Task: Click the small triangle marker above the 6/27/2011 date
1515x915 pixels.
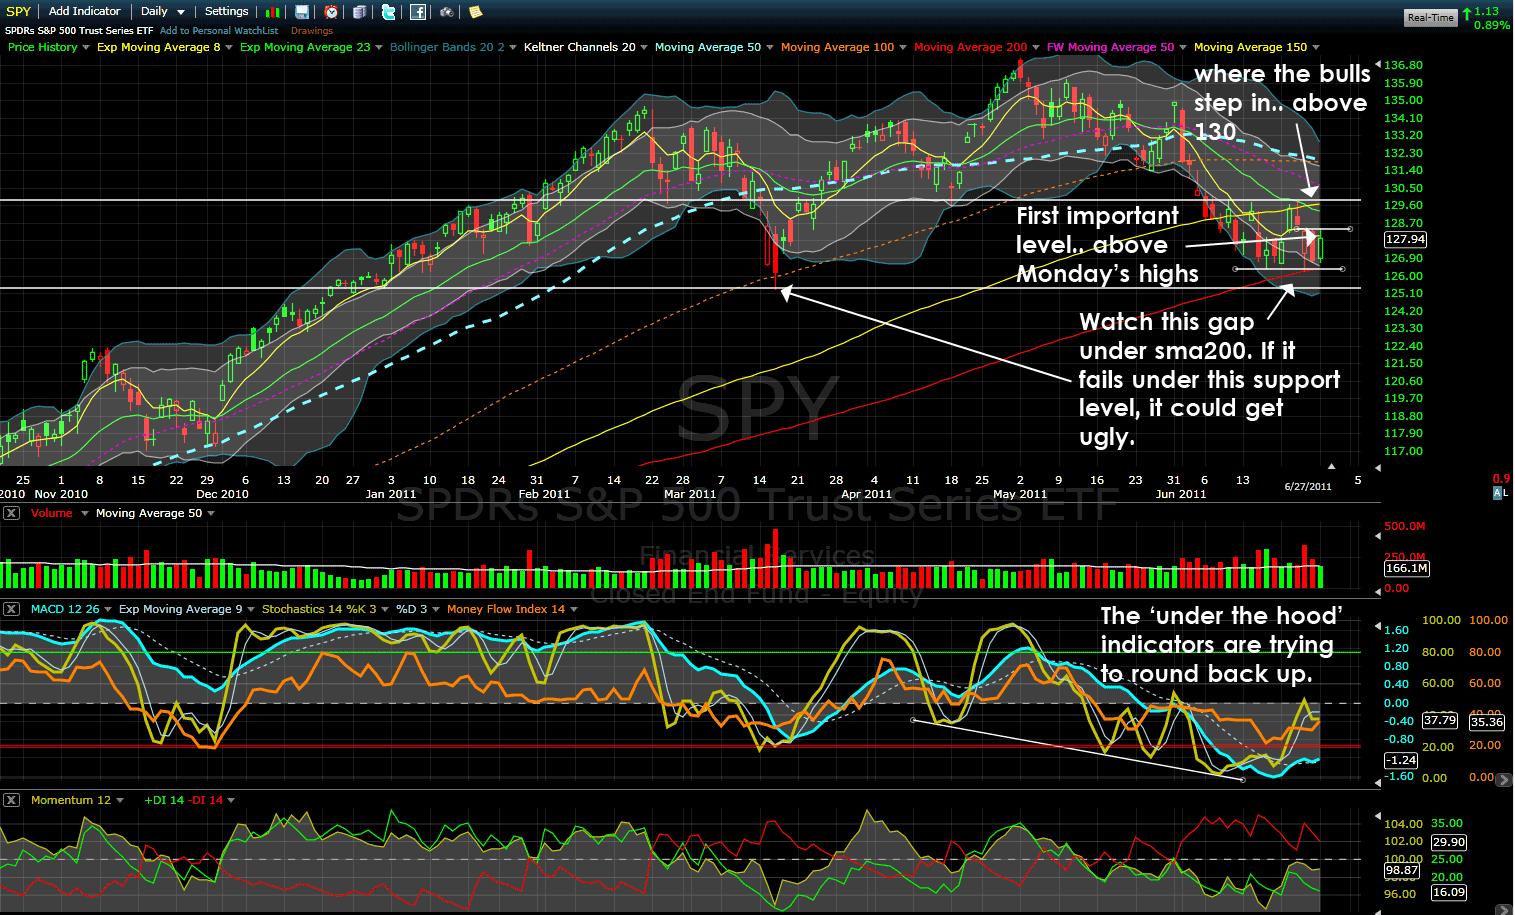Action: (1331, 466)
